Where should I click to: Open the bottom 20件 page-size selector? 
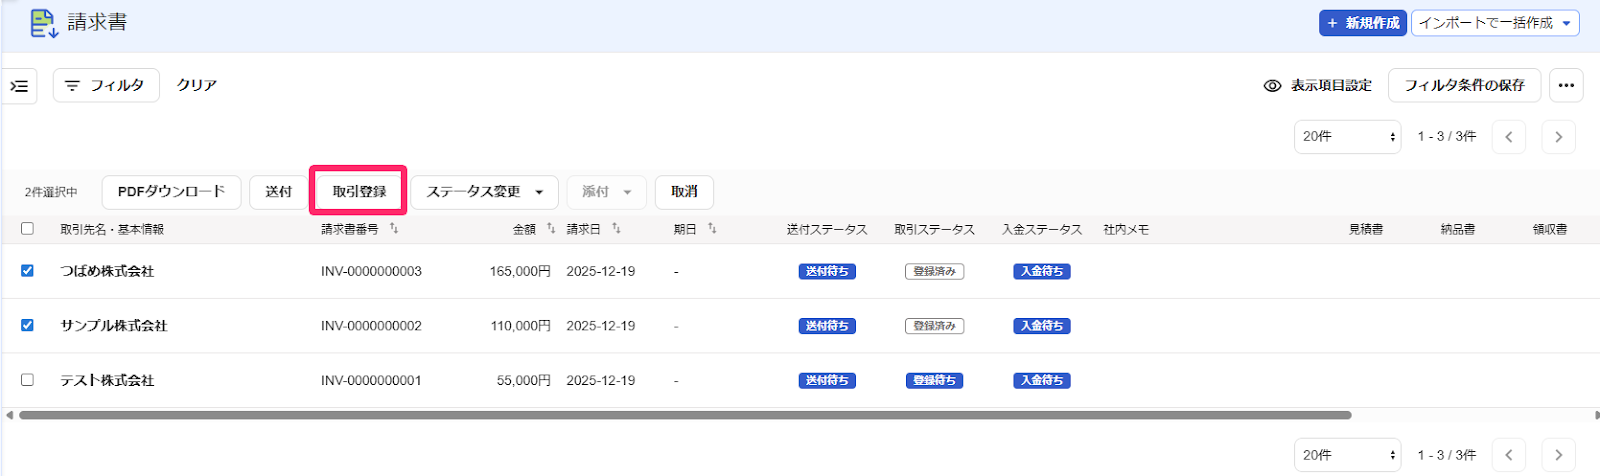[1347, 455]
